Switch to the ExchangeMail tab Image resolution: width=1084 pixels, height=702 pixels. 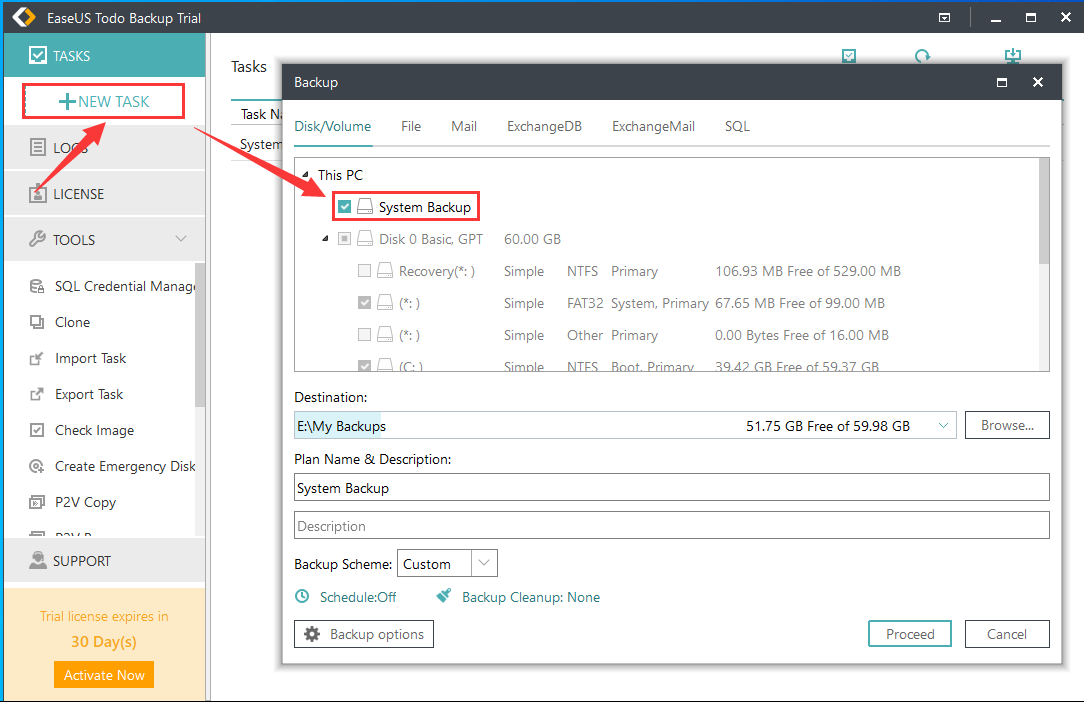pos(653,127)
